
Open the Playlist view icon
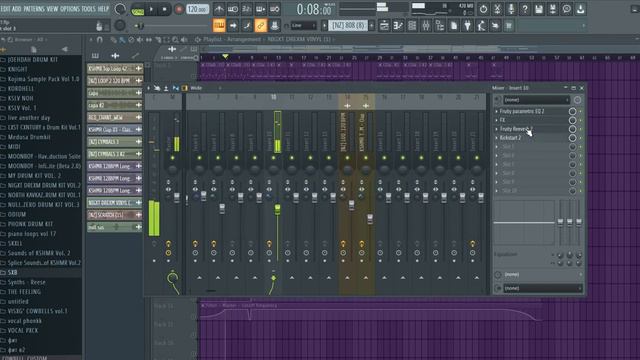pos(384,26)
